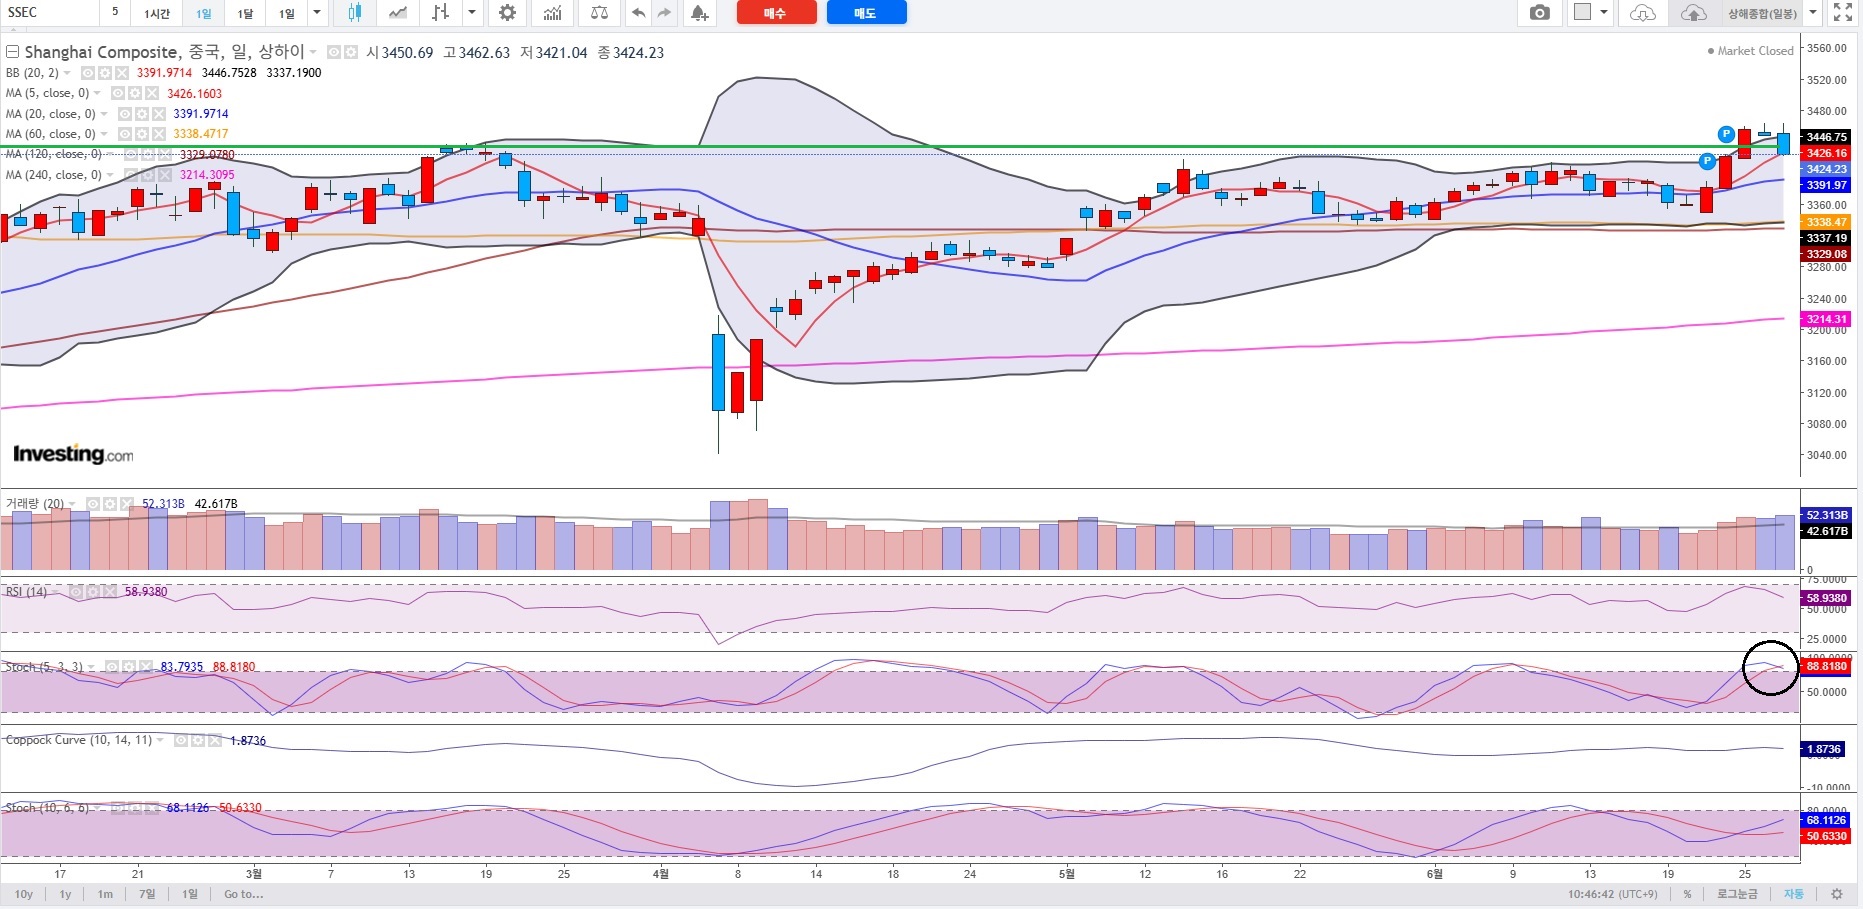Undo the last chart action
Screen dimensions: 1863x909
[x=638, y=13]
